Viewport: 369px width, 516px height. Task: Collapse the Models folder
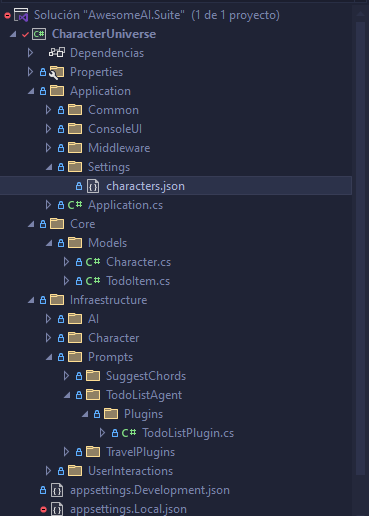(49, 243)
